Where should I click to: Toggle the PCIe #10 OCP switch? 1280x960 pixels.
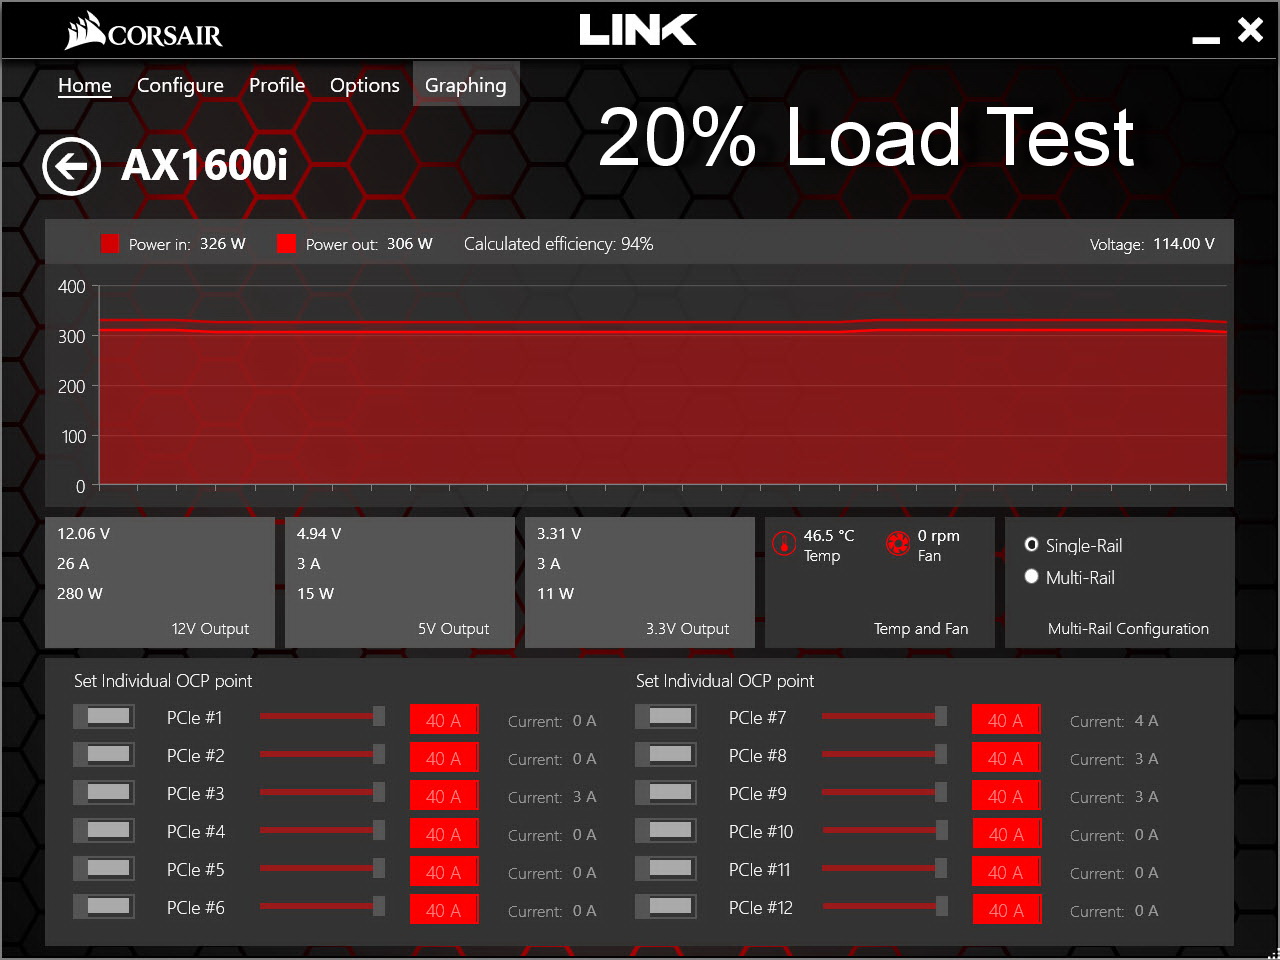666,831
